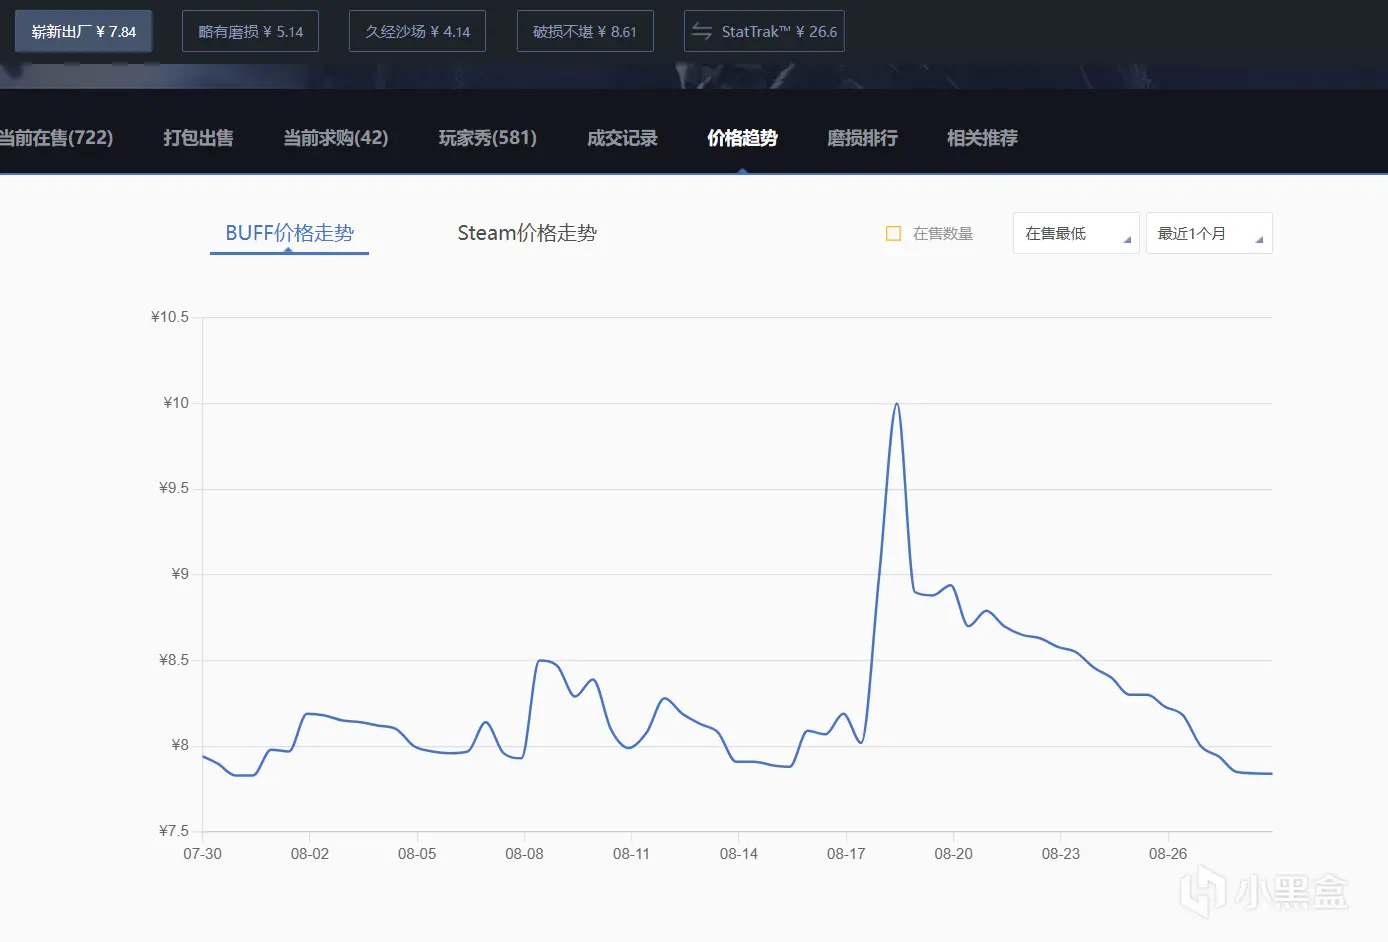Select the 略有磨损 ¥ 5.14 wear button
The width and height of the screenshot is (1388, 942).
point(250,31)
